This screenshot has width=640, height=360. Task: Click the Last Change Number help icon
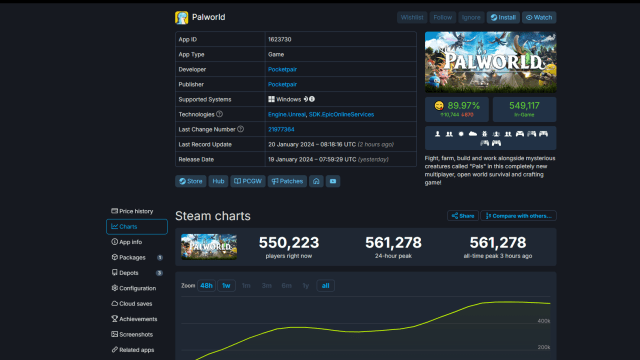pos(241,129)
